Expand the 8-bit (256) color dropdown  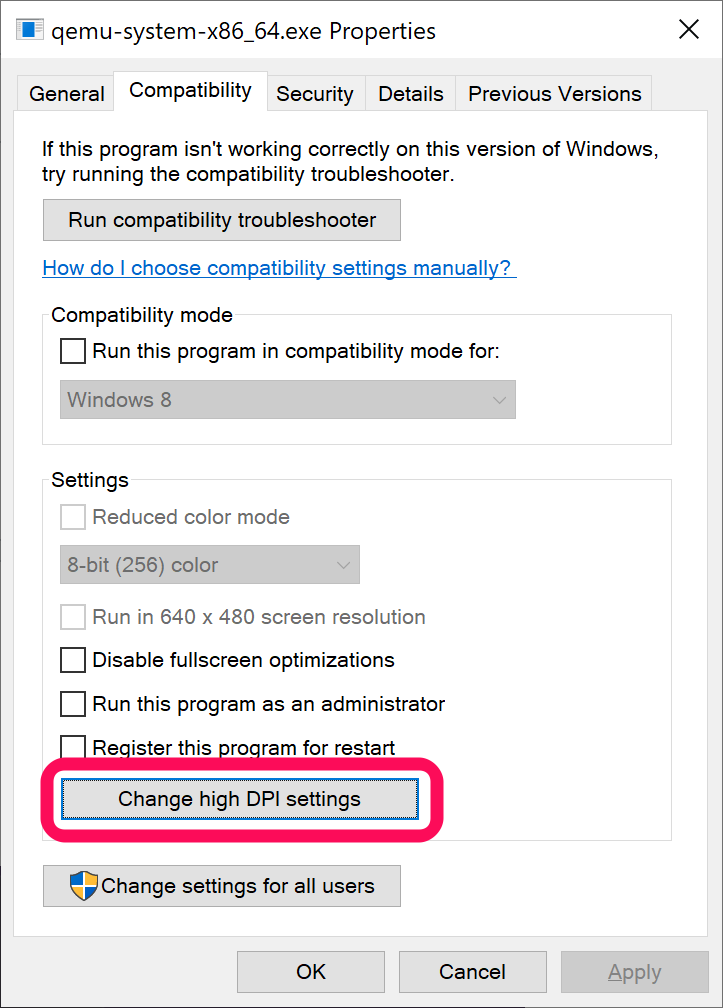(x=210, y=565)
